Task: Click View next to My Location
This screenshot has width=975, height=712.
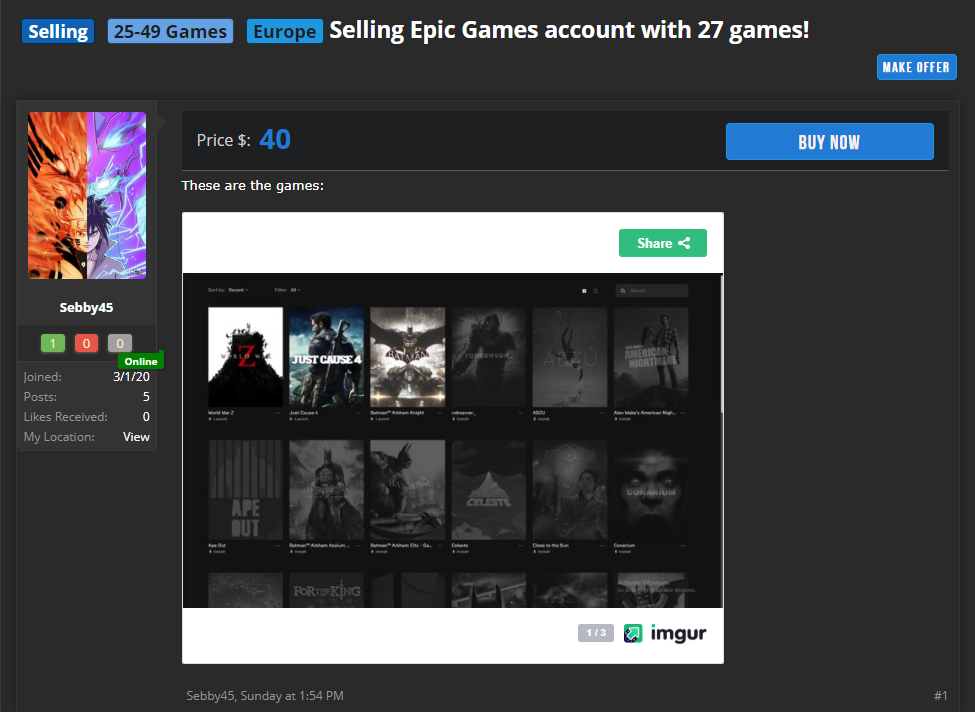Action: [x=136, y=437]
